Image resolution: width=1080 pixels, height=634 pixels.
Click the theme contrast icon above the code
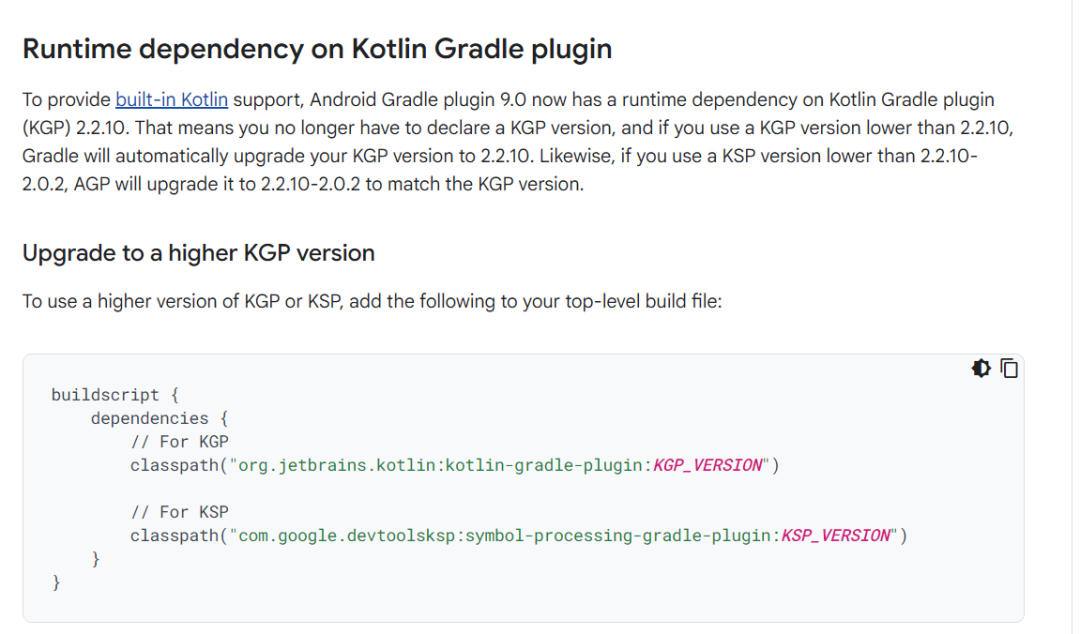click(x=981, y=368)
